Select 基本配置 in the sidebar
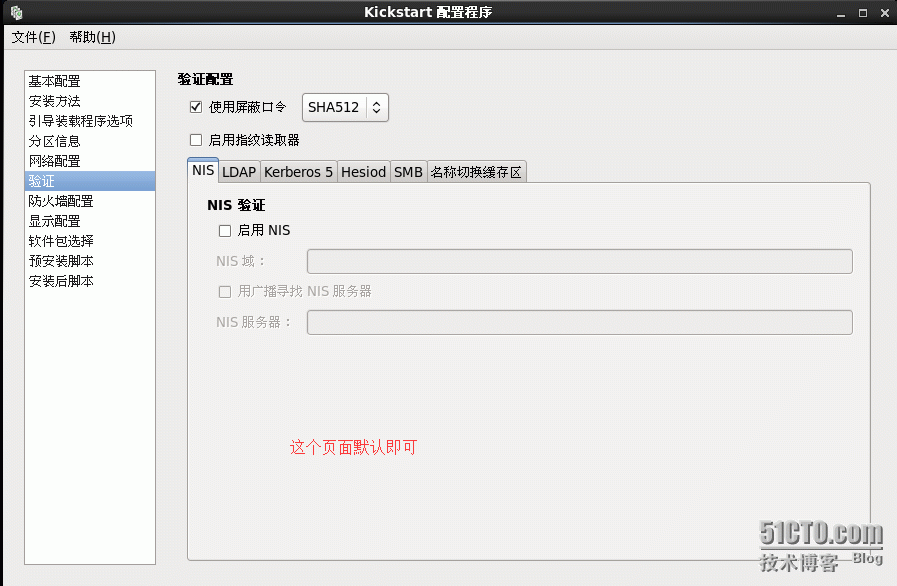Screen dimensions: 897x586 [90, 81]
